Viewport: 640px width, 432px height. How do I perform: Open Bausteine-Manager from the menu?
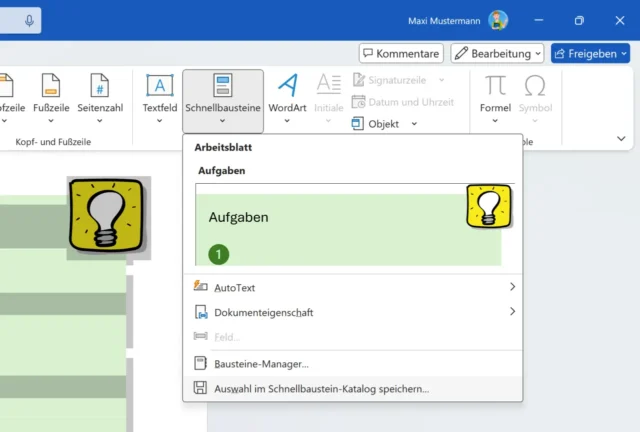[260, 364]
